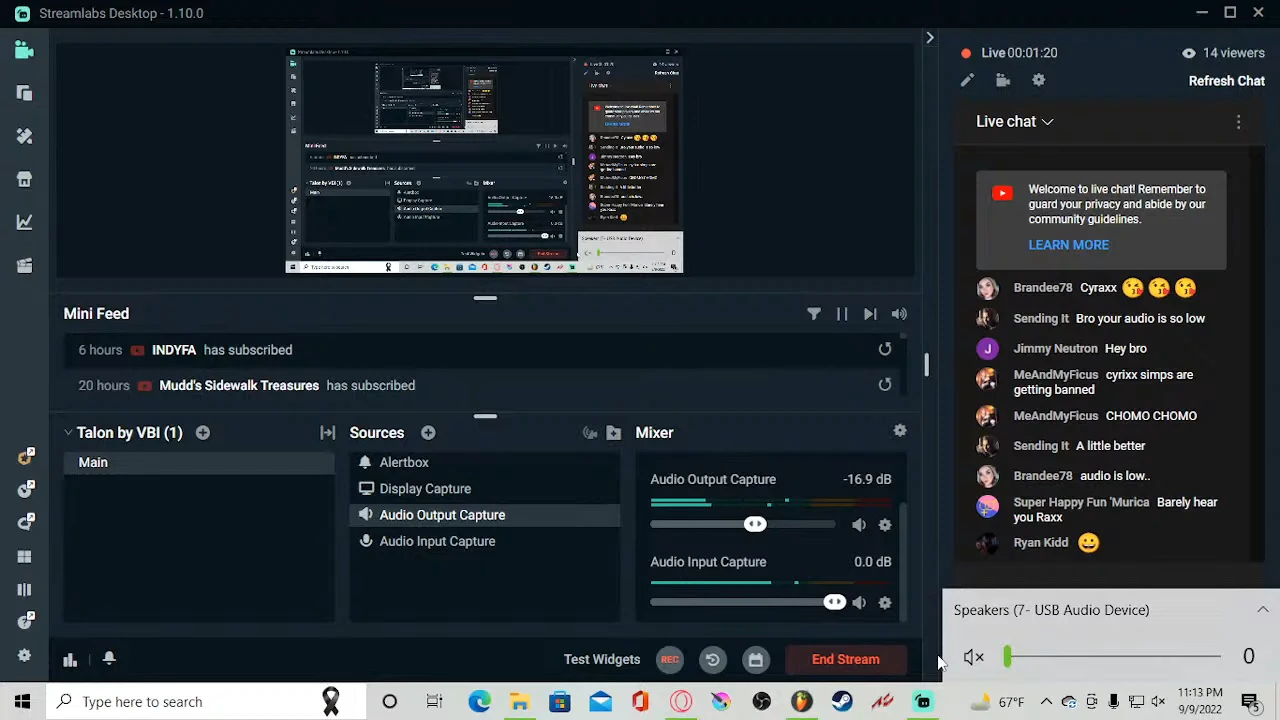Mute Mini Feed alert sounds

coord(898,313)
